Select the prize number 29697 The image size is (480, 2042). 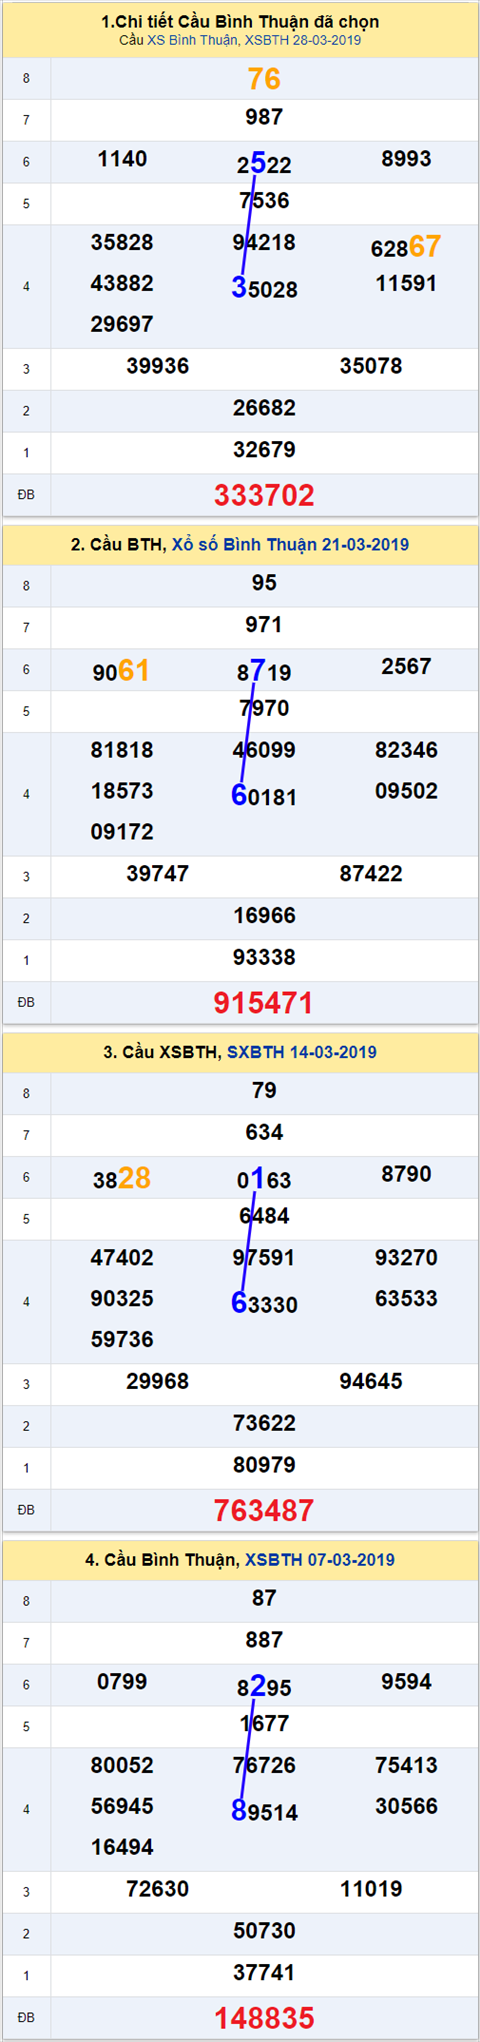122,324
